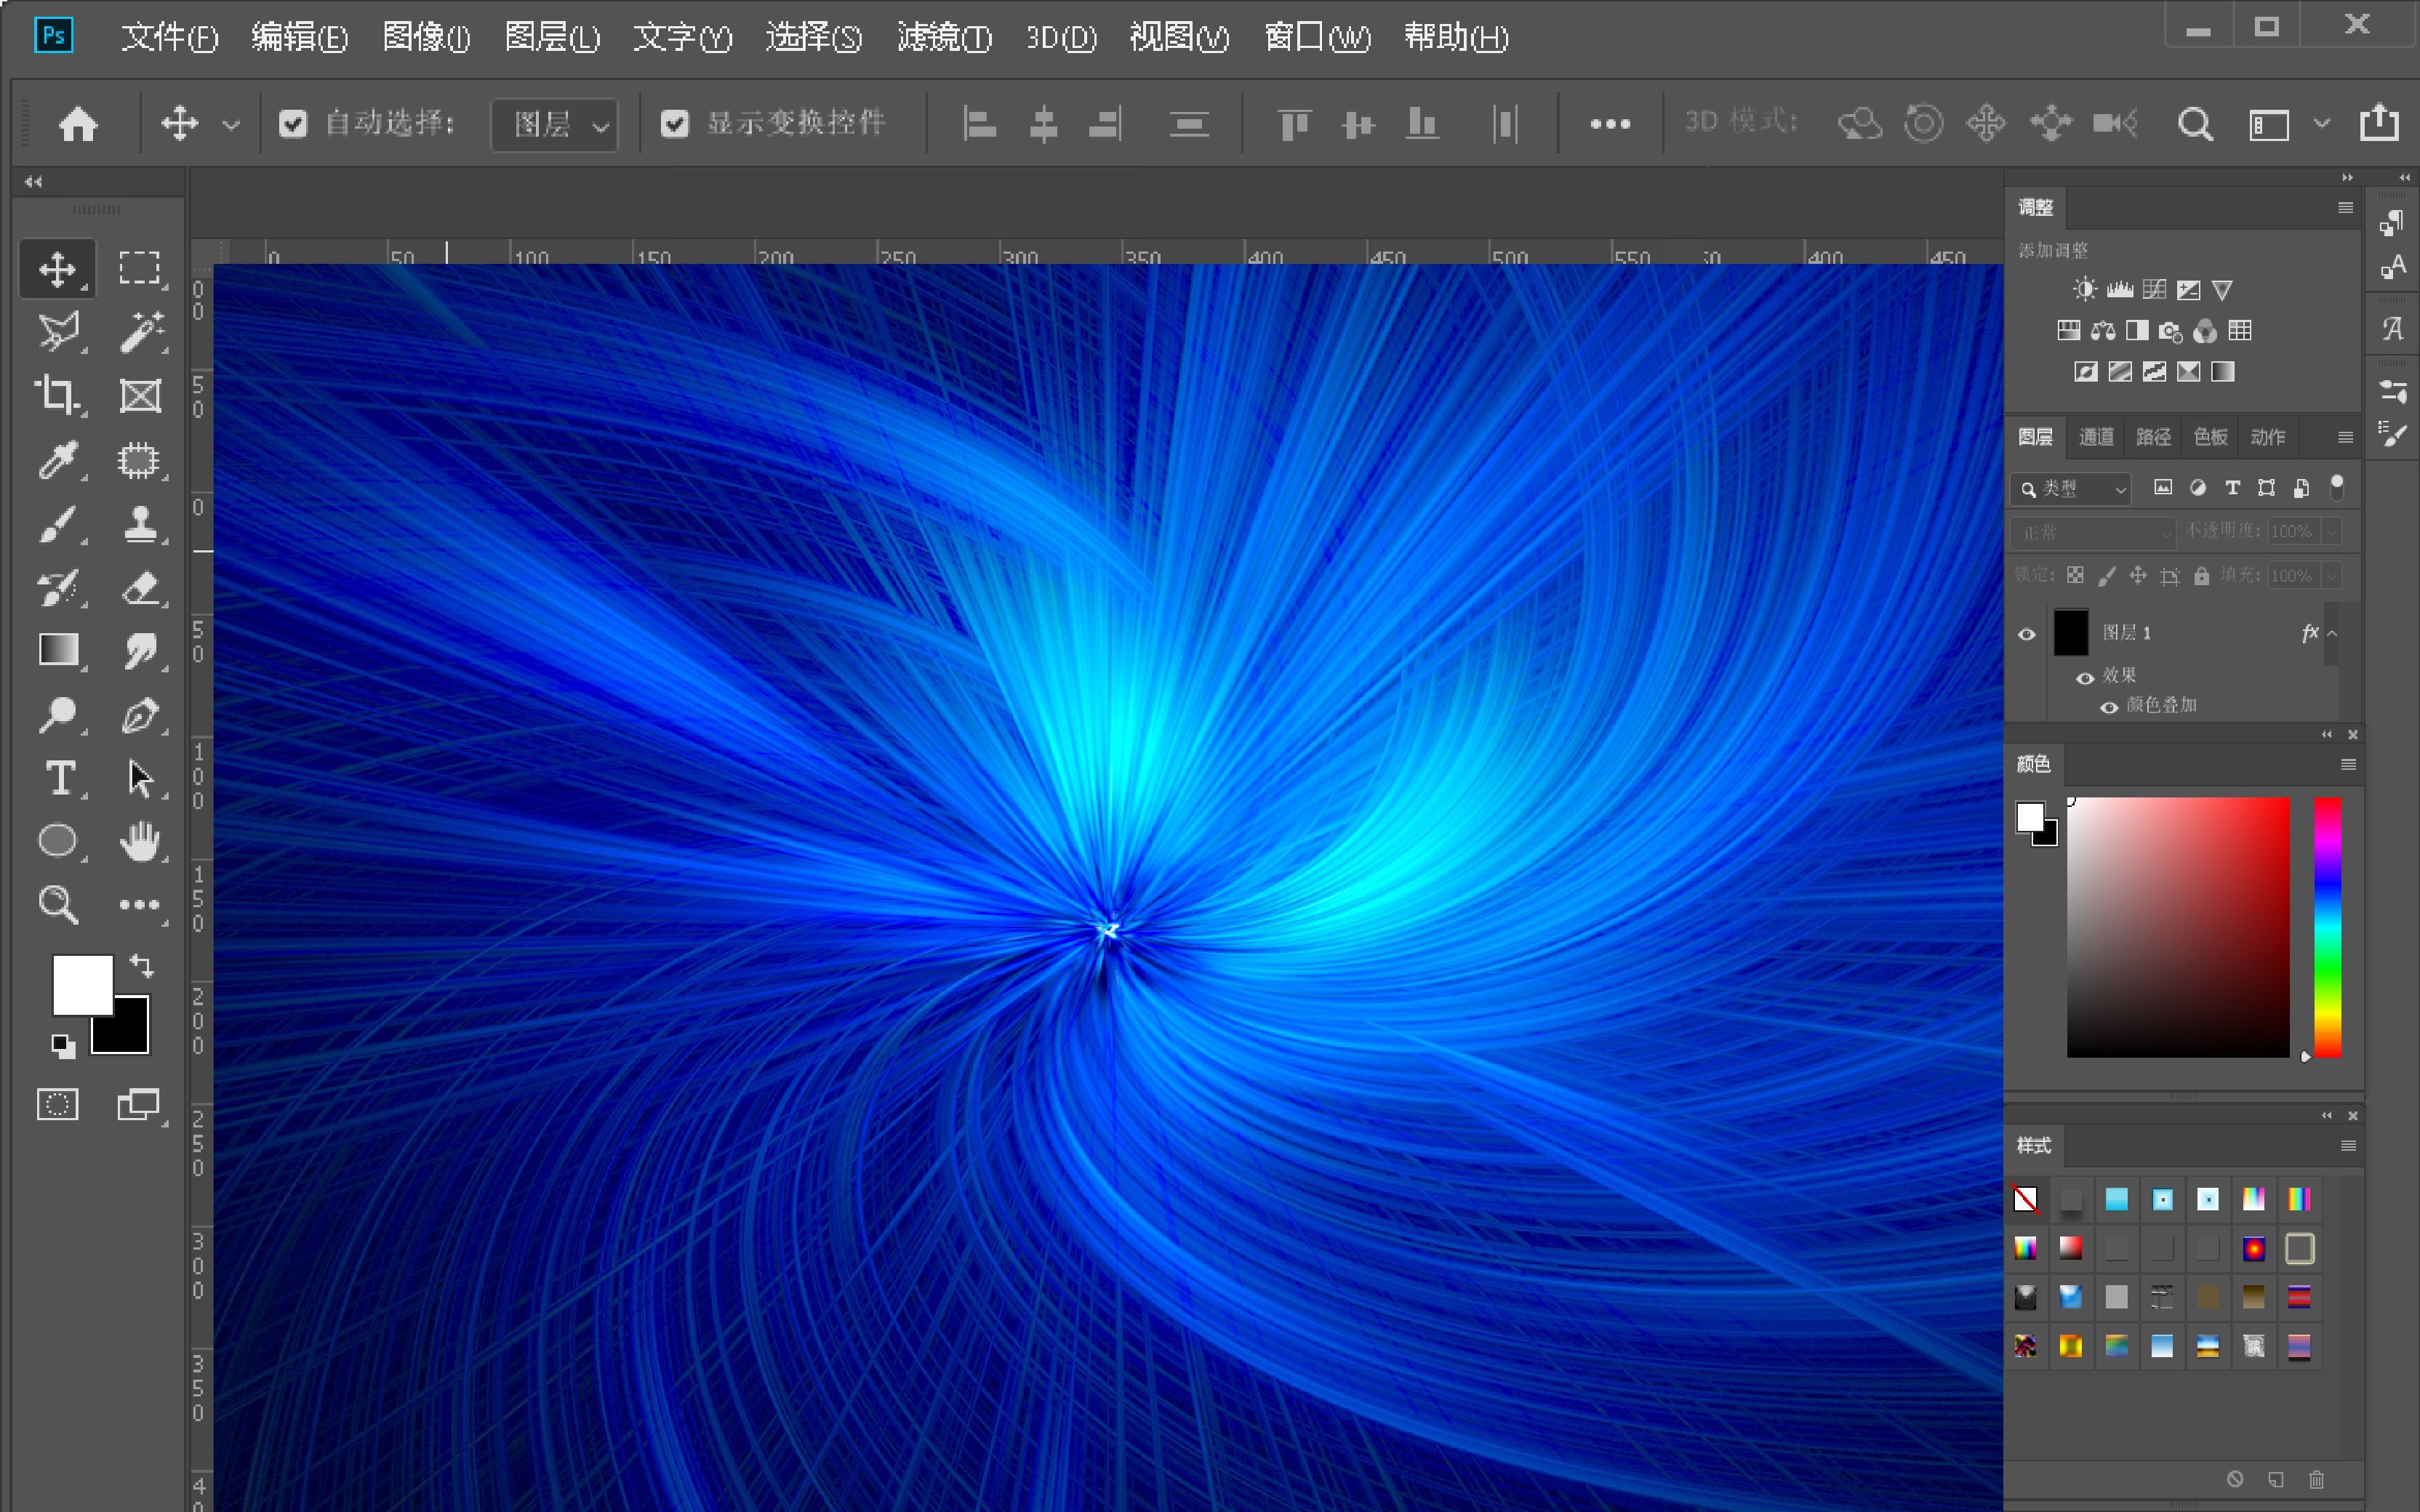Screen dimensions: 2420x1512
Task: Click the more options ellipsis in options bar
Action: point(1610,124)
